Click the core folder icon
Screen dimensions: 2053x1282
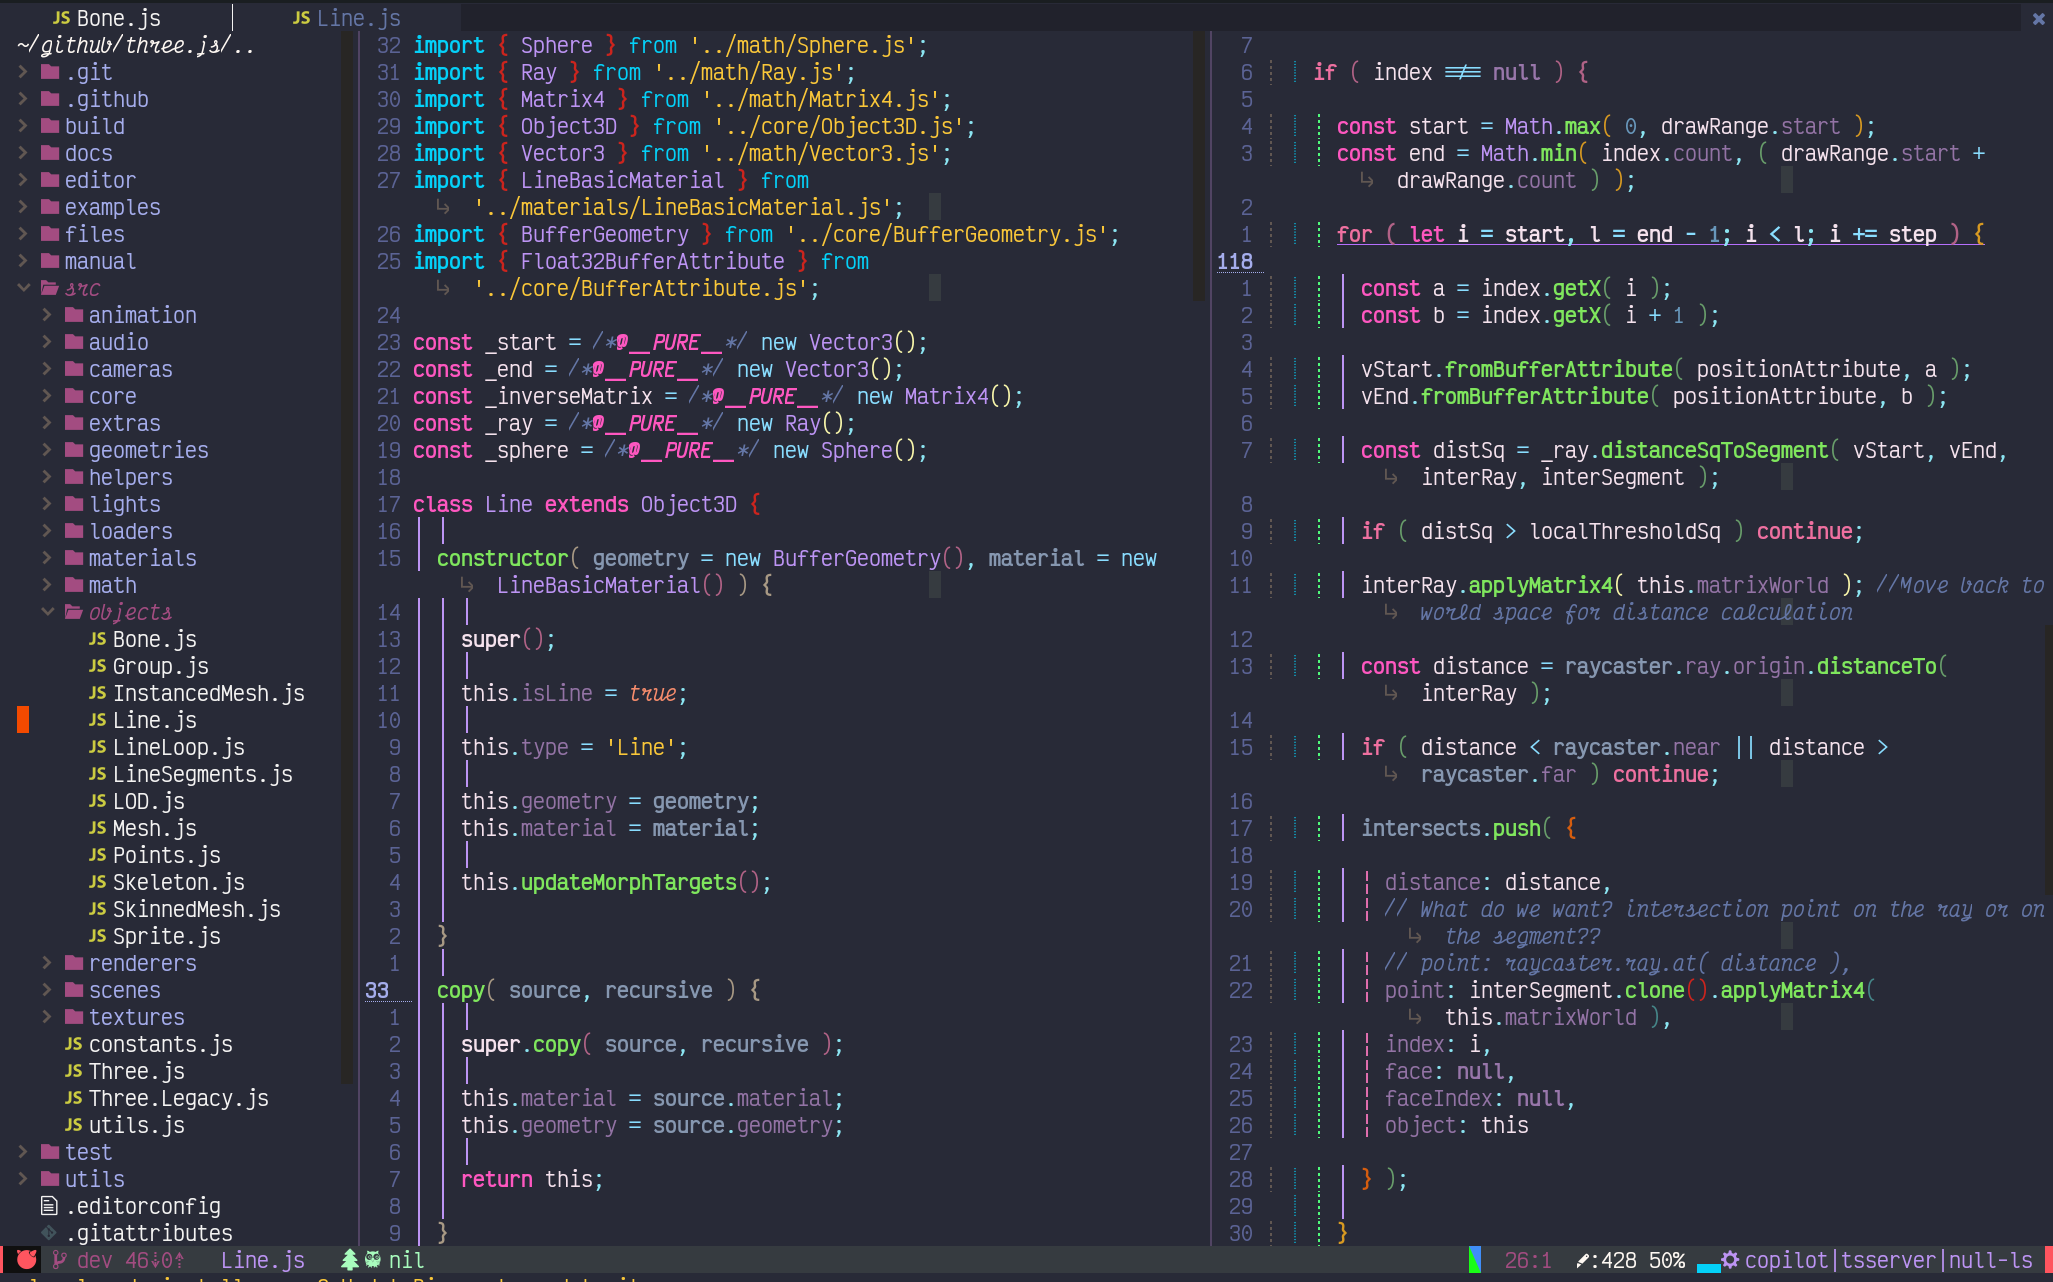74,396
